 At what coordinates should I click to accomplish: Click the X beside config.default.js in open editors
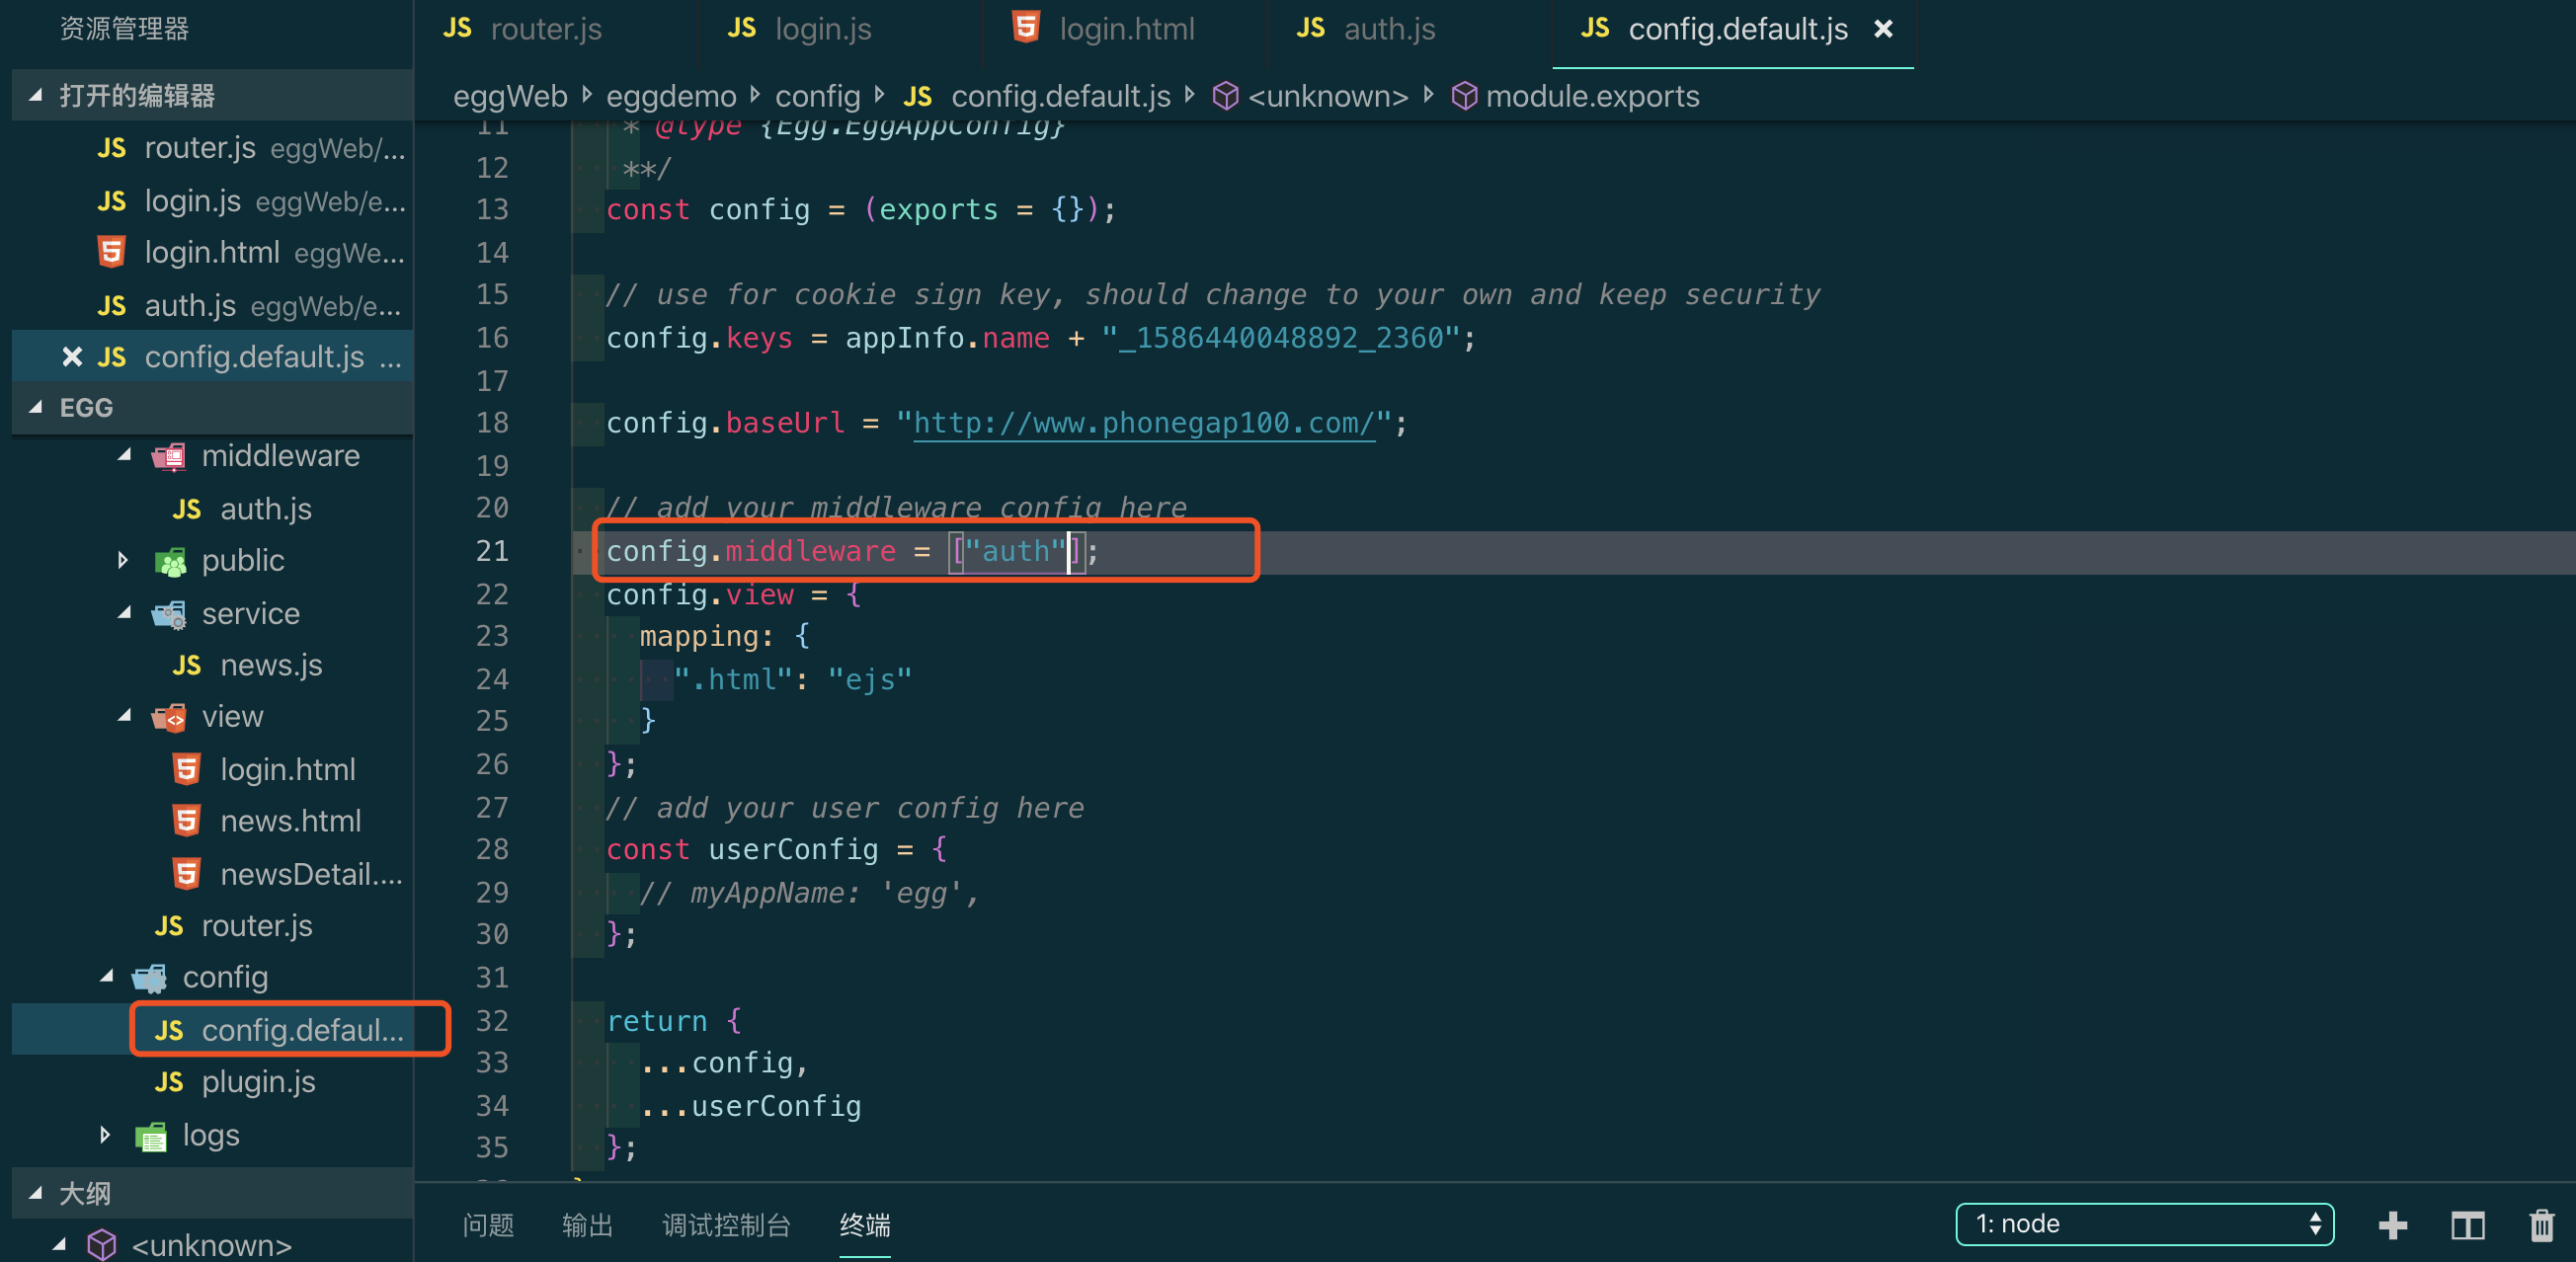[71, 357]
